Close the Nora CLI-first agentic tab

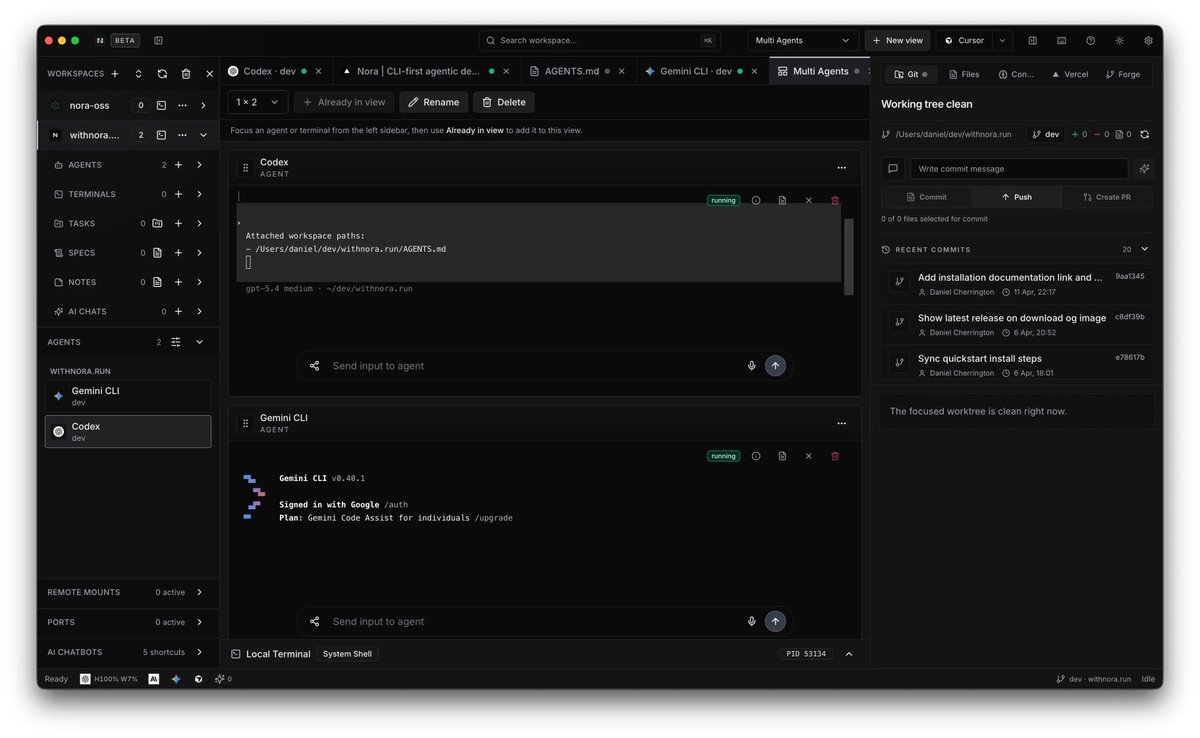(506, 71)
